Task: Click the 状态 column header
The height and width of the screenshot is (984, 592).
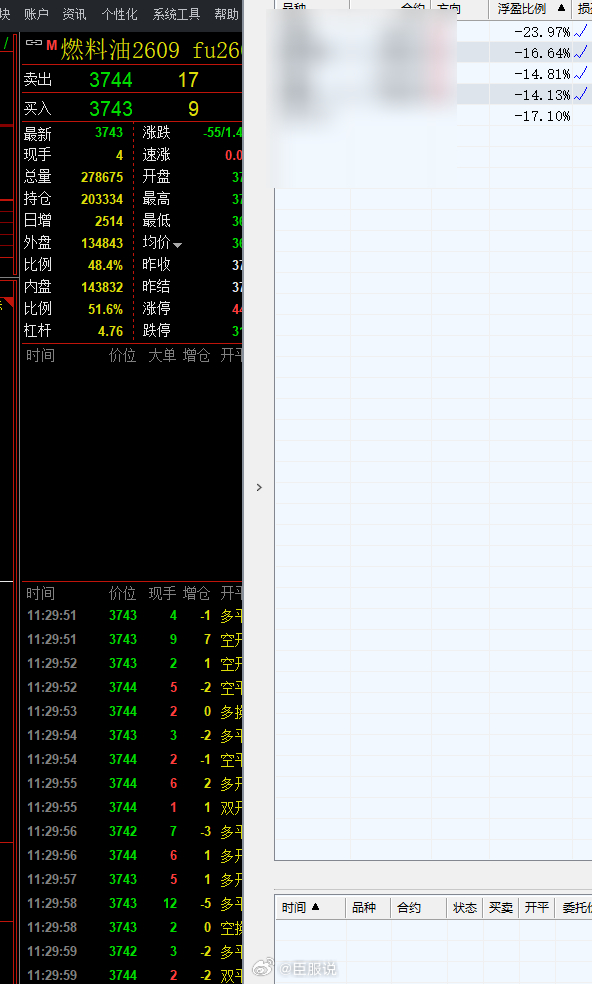Action: click(x=465, y=907)
